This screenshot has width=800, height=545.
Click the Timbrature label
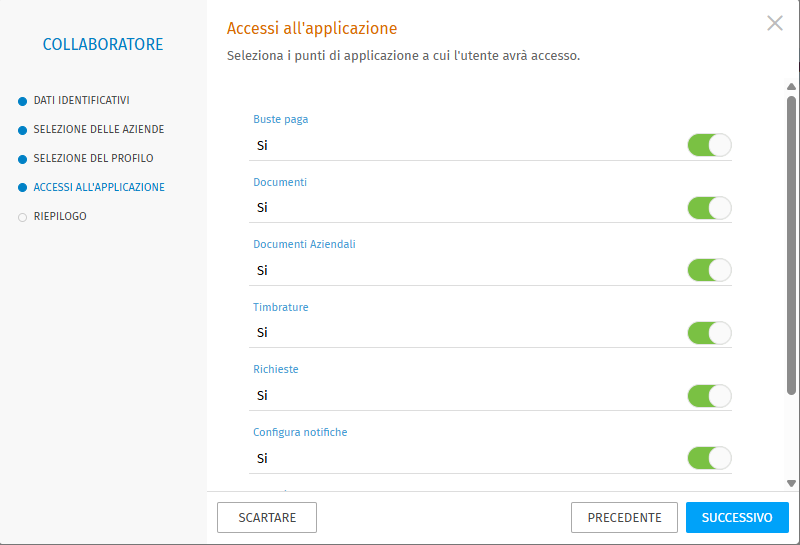[x=281, y=307]
